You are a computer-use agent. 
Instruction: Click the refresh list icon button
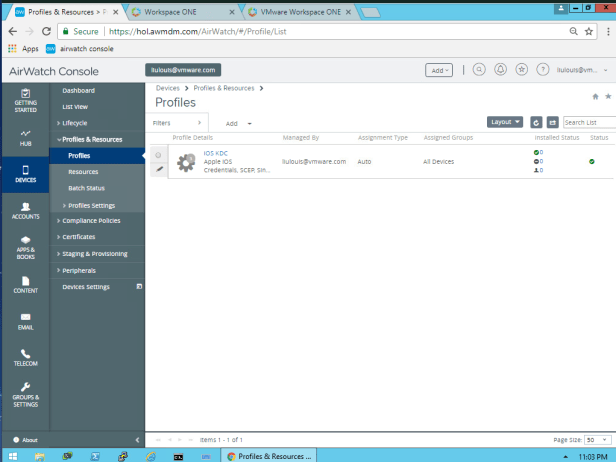(x=536, y=122)
